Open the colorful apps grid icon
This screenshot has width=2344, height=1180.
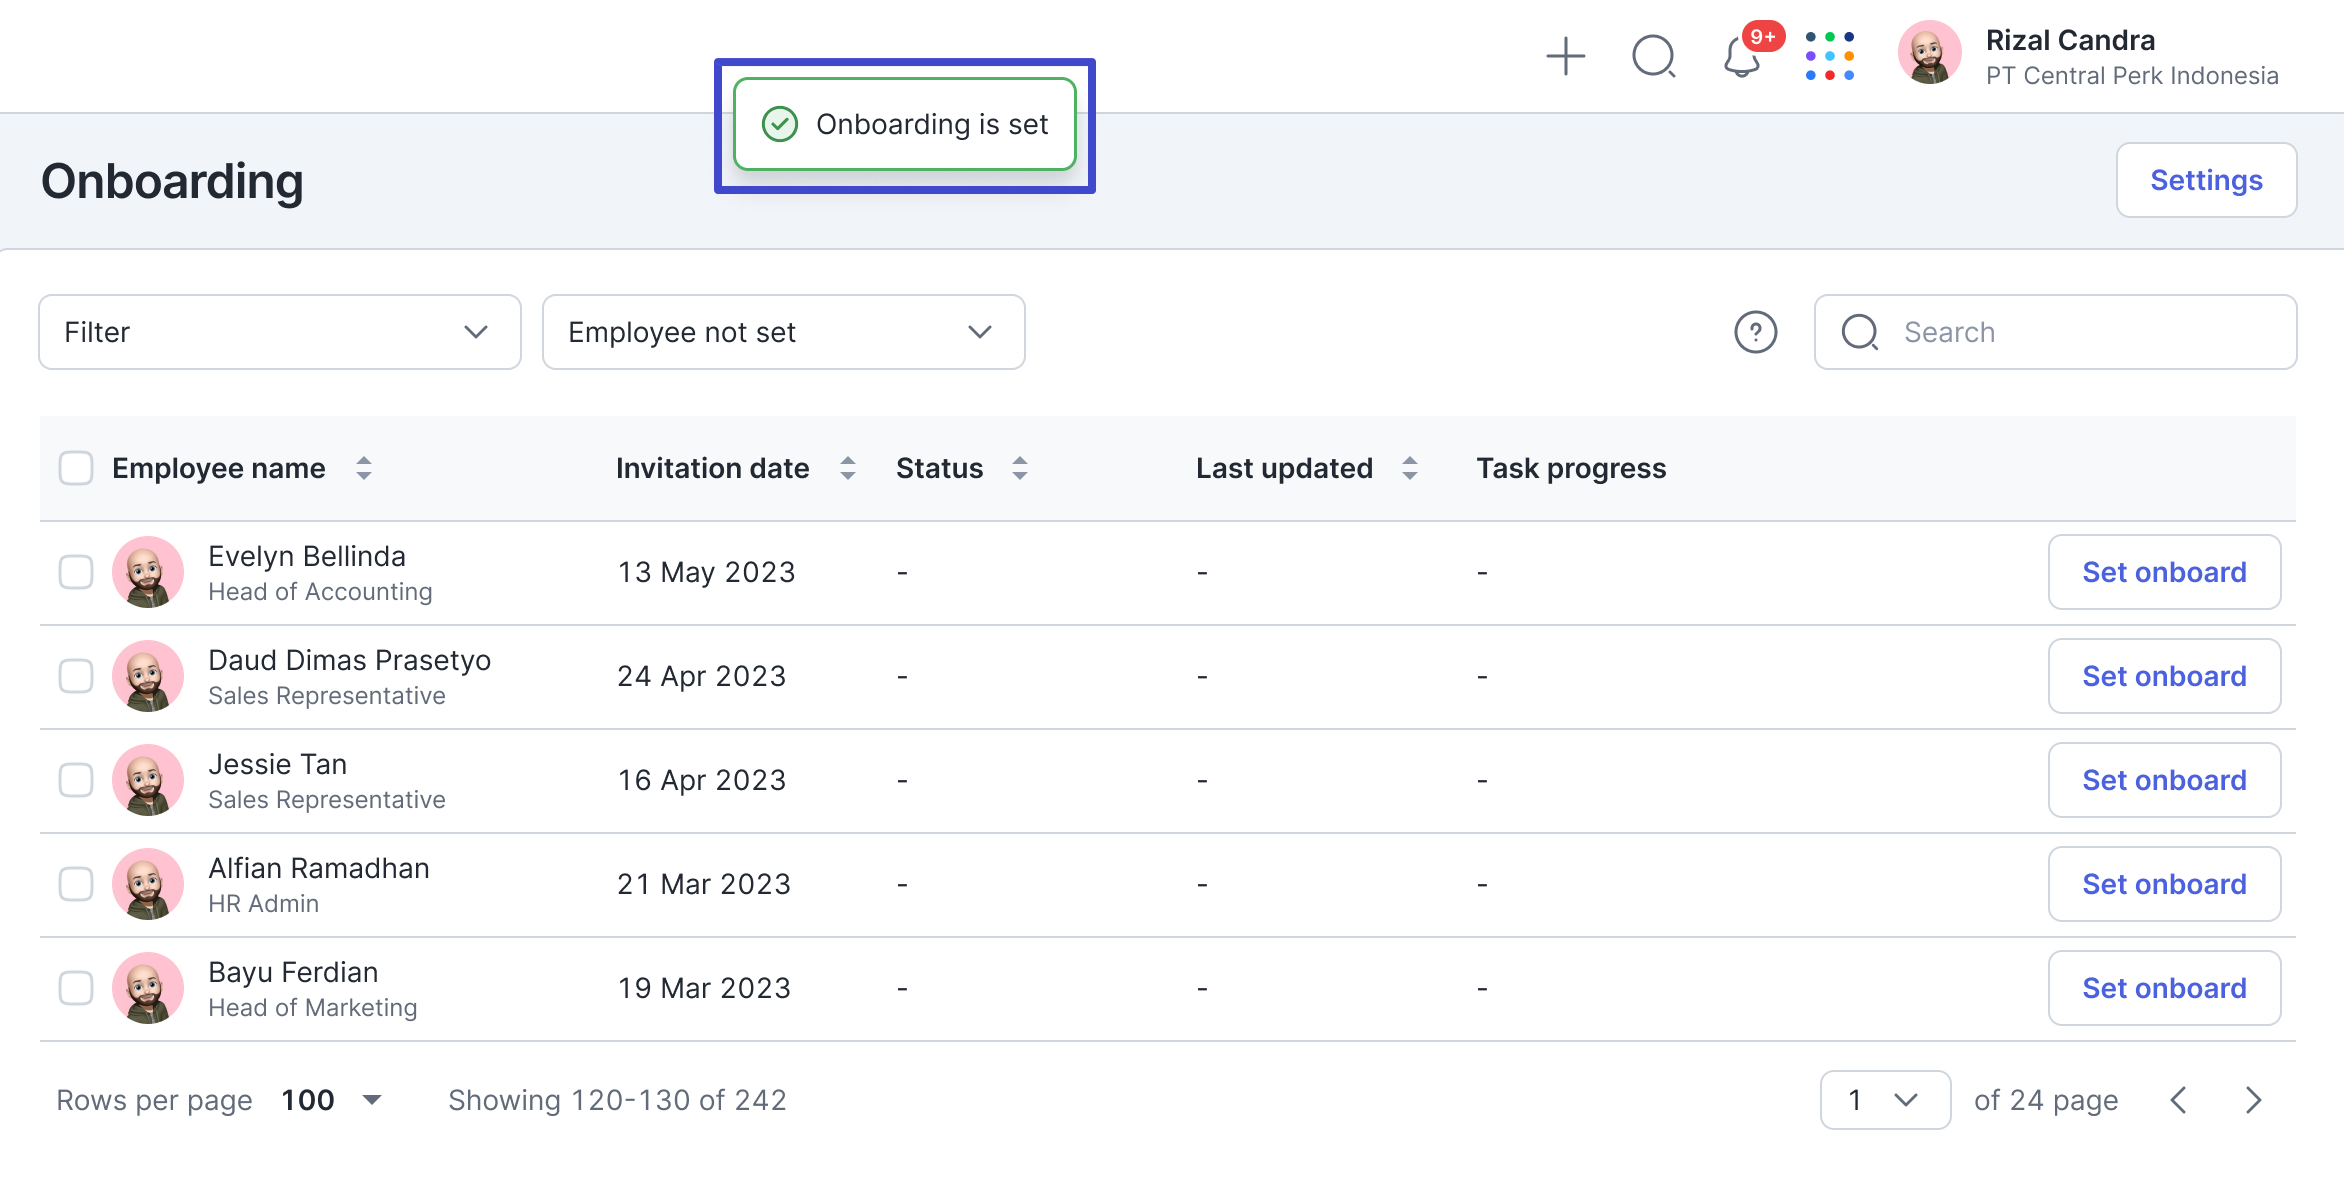coord(1829,57)
